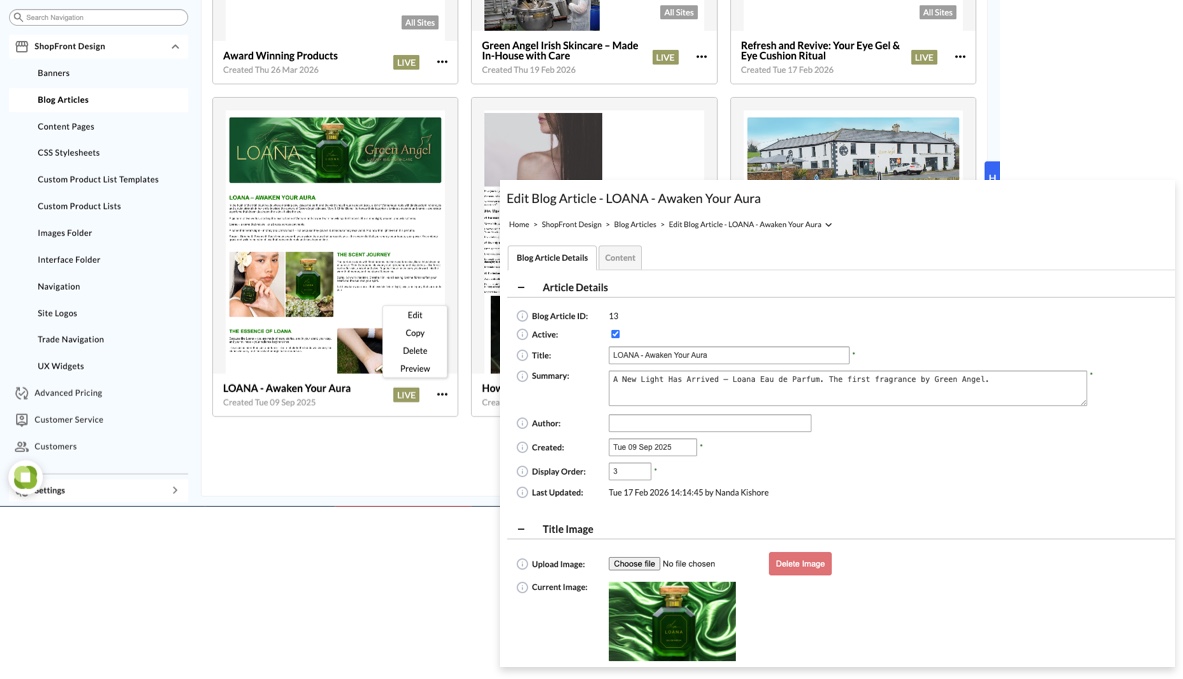Click info icon next to Current Image

pos(522,587)
